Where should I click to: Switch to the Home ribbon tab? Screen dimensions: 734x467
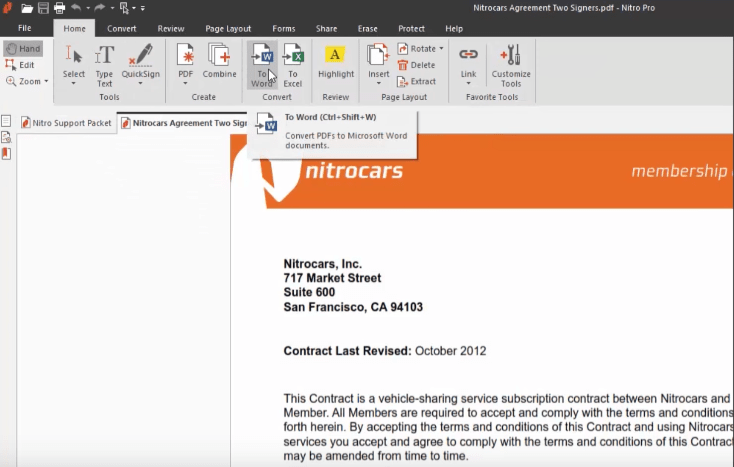[74, 29]
